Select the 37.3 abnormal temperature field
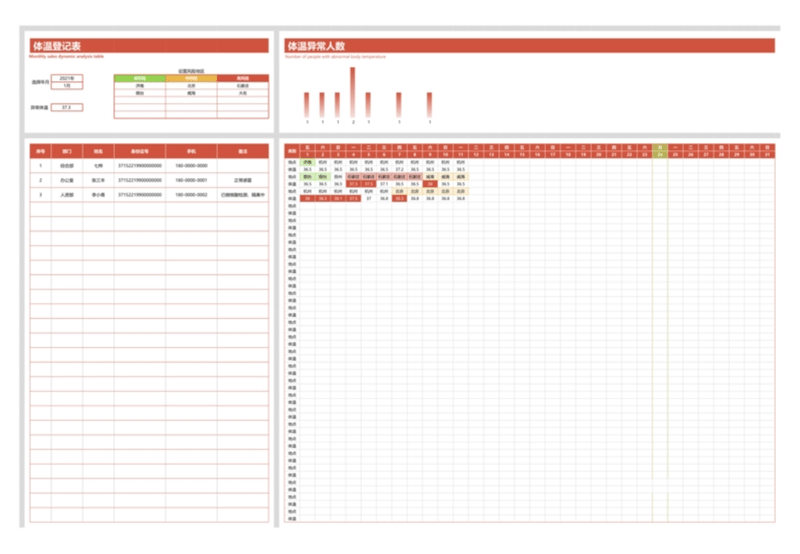800x554 pixels. (66, 107)
